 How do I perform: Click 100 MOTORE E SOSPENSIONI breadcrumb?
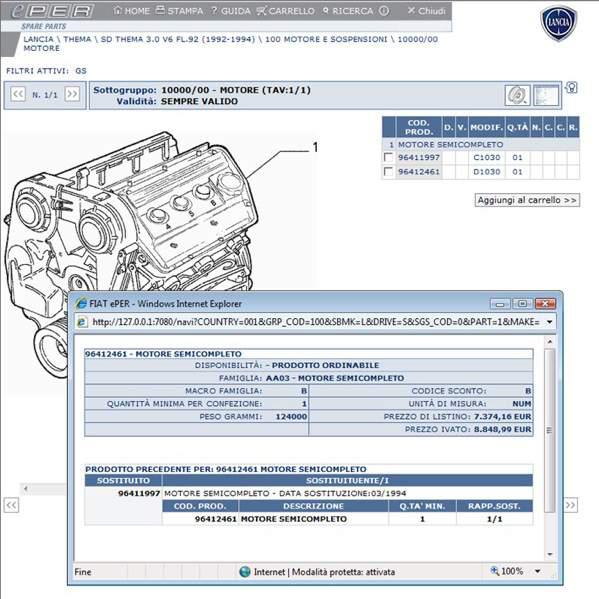(x=326, y=39)
